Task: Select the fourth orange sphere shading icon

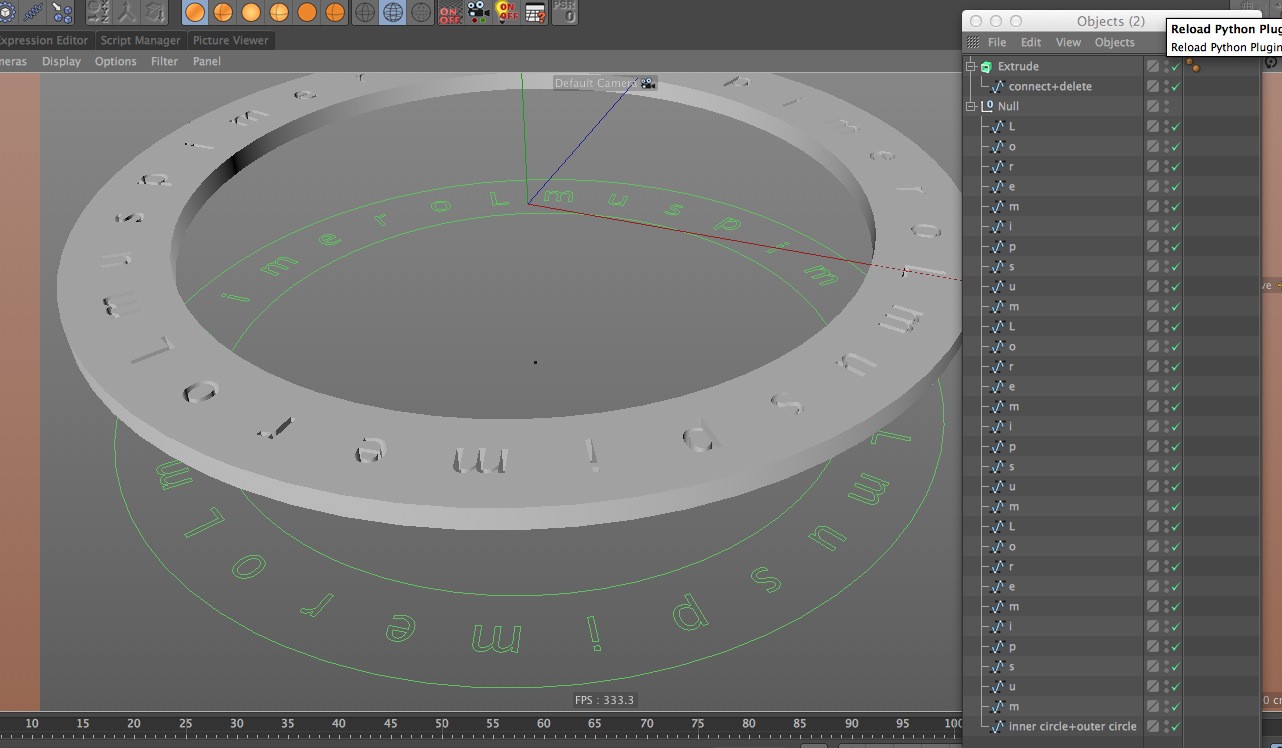Action: point(279,12)
